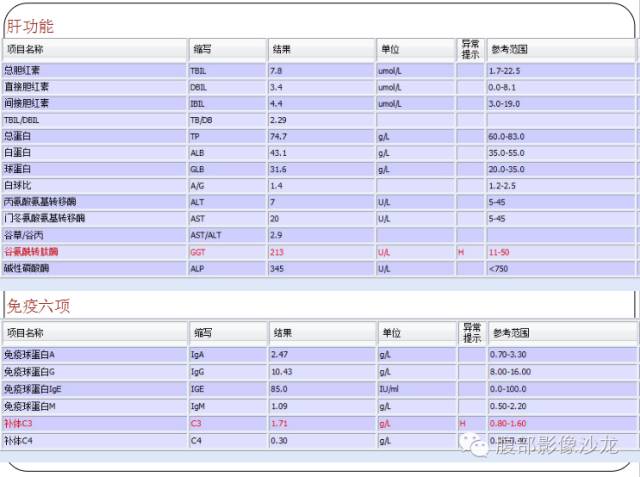Select the 总蛋白 item name cell
Image resolution: width=640 pixels, height=477 pixels.
95,136
